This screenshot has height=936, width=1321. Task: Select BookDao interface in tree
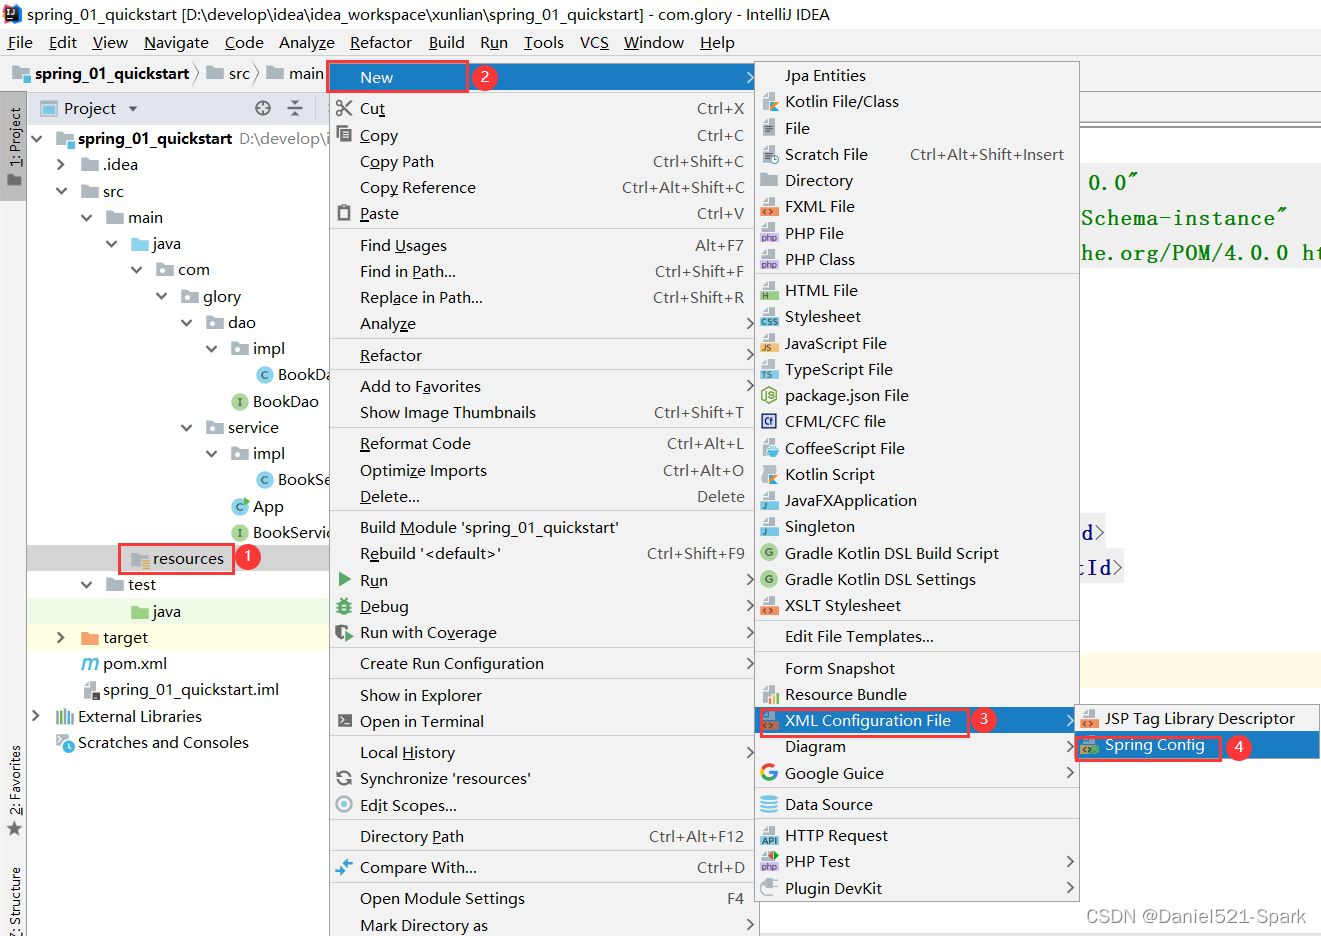pyautogui.click(x=276, y=401)
